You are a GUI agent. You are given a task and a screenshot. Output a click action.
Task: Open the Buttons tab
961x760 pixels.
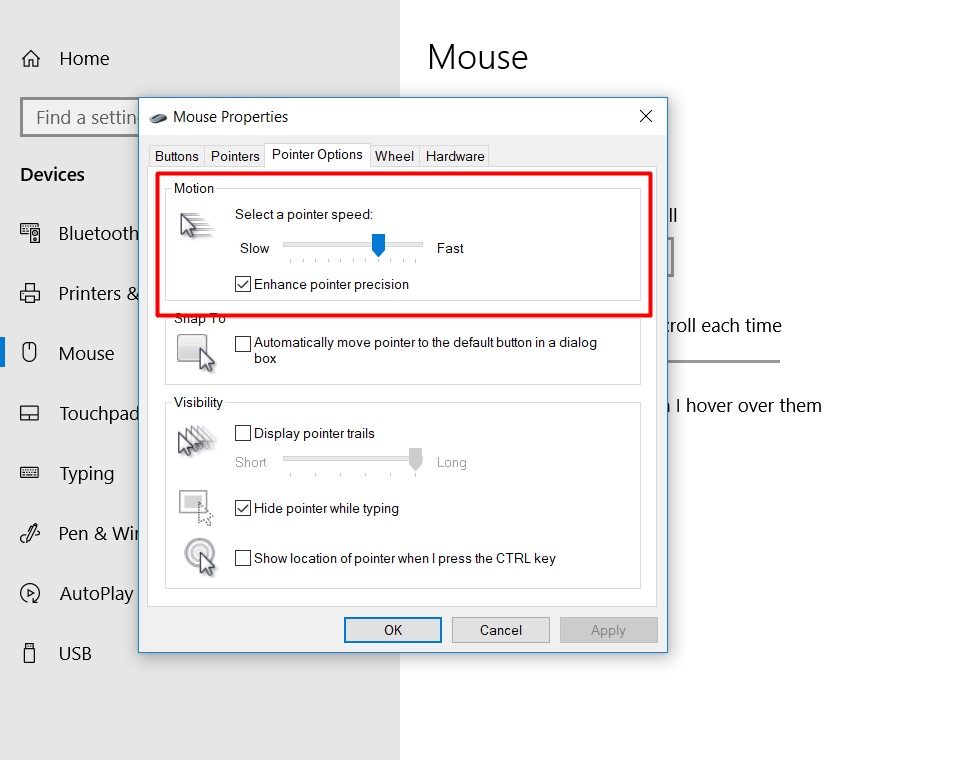[x=176, y=156]
